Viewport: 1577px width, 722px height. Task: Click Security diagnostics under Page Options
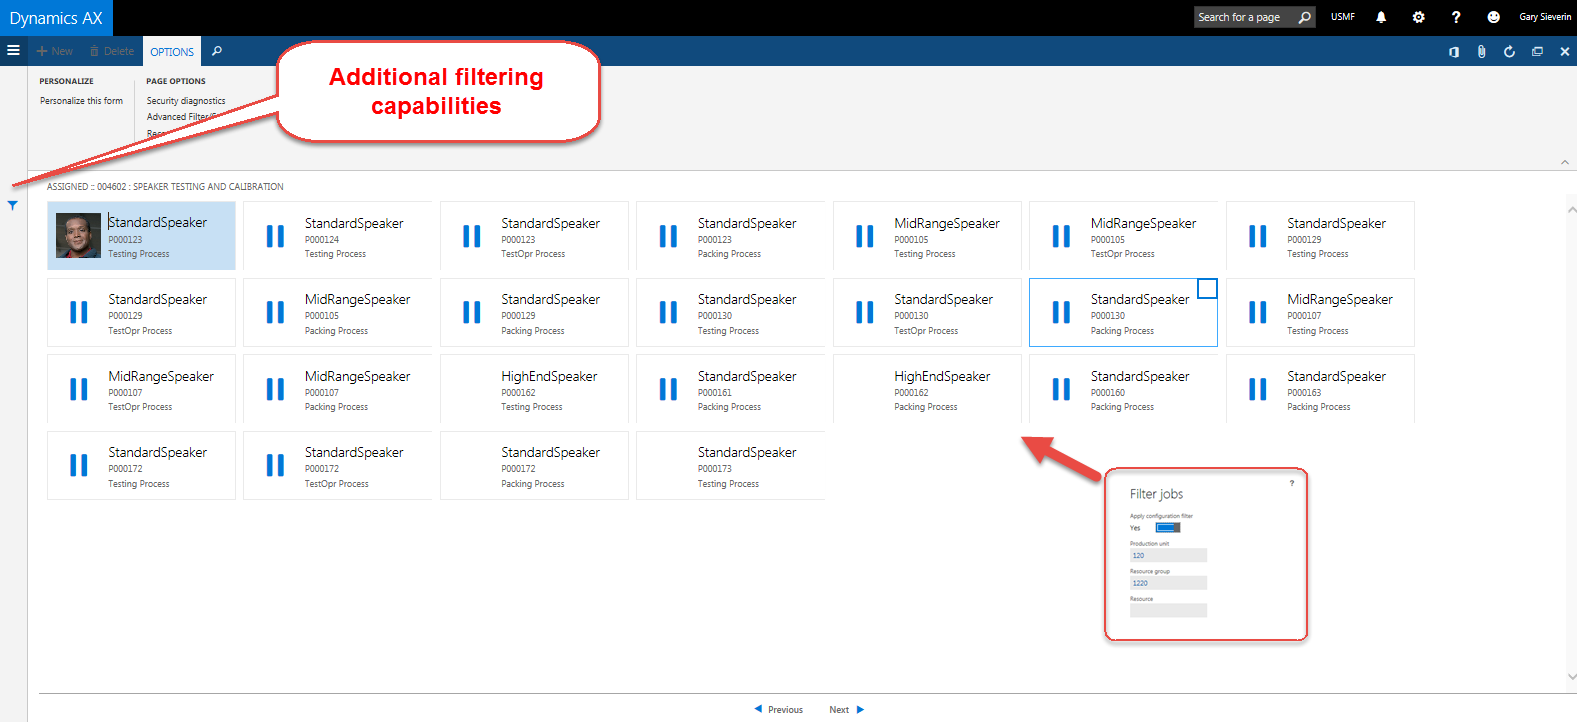[186, 101]
